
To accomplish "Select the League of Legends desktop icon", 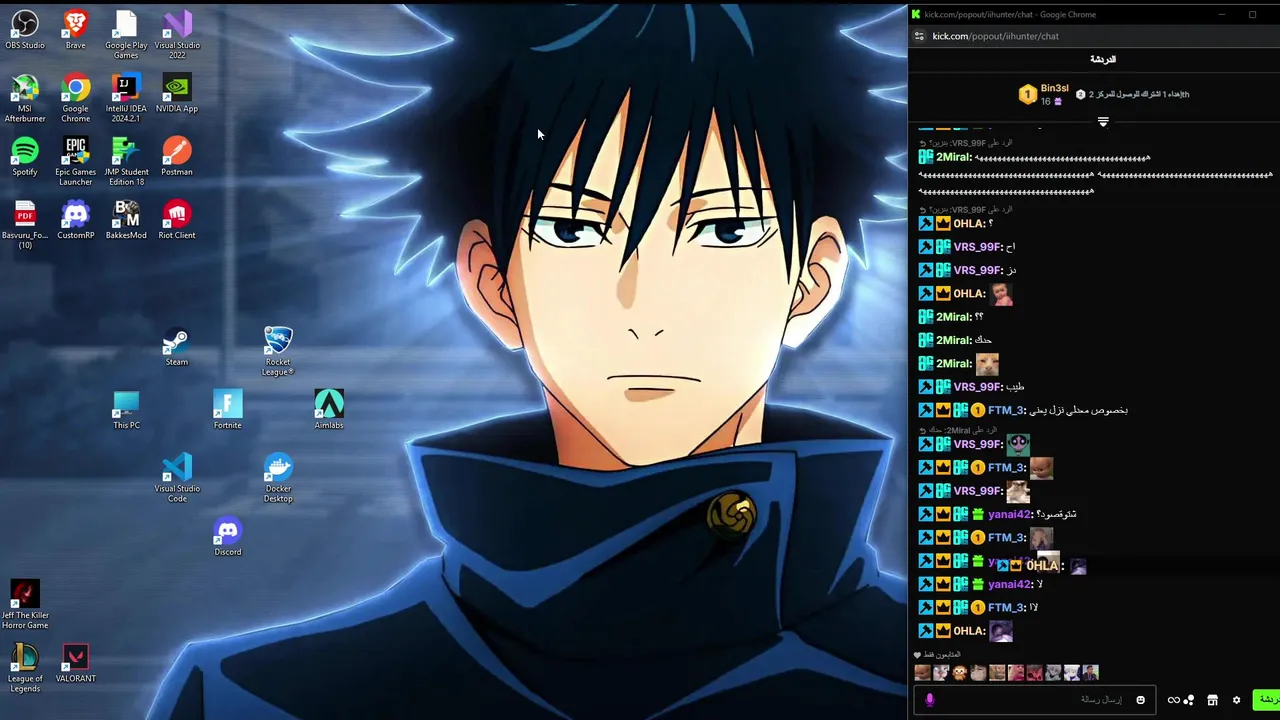I will 25,667.
